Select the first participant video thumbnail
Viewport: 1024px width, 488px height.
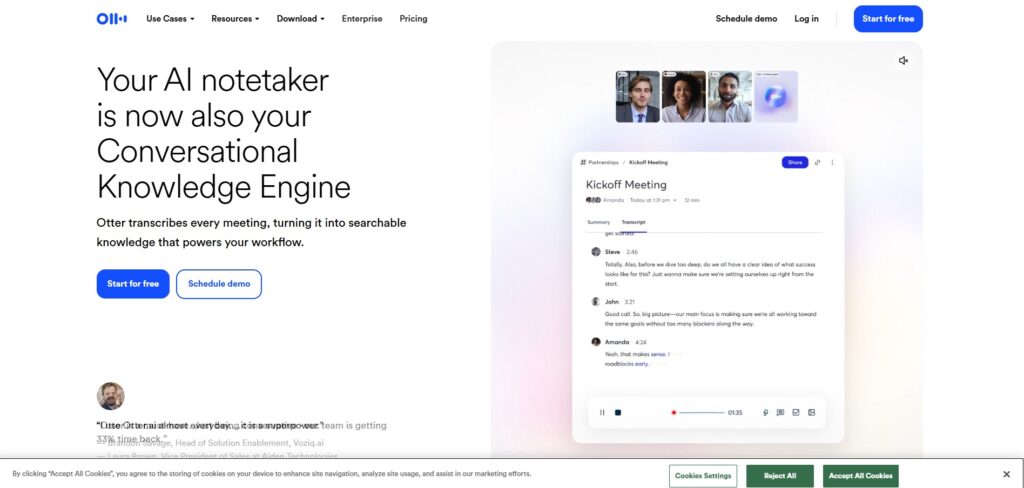637,97
